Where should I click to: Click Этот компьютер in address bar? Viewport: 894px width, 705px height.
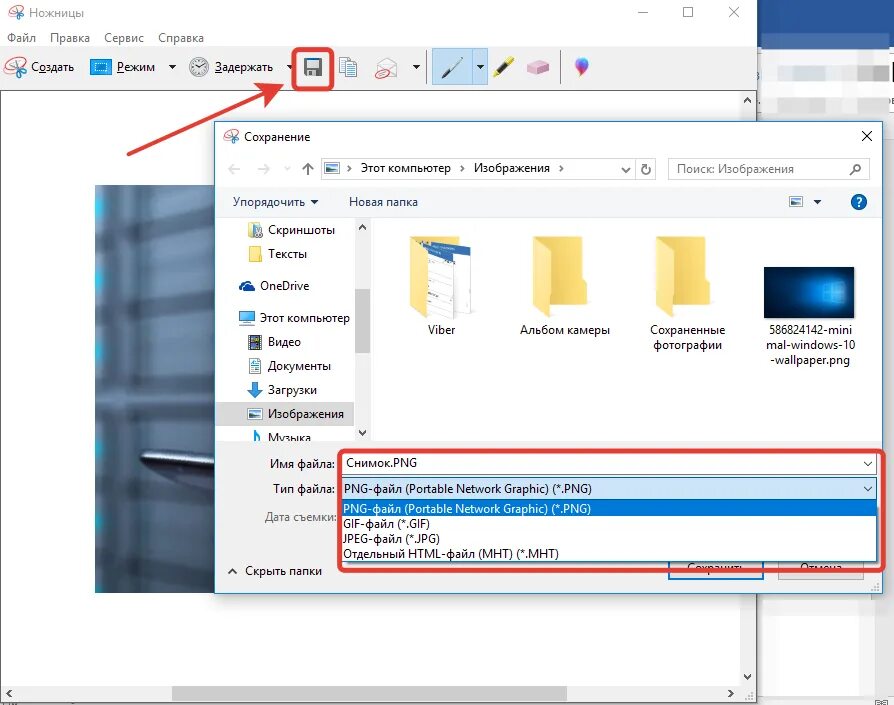pyautogui.click(x=405, y=168)
